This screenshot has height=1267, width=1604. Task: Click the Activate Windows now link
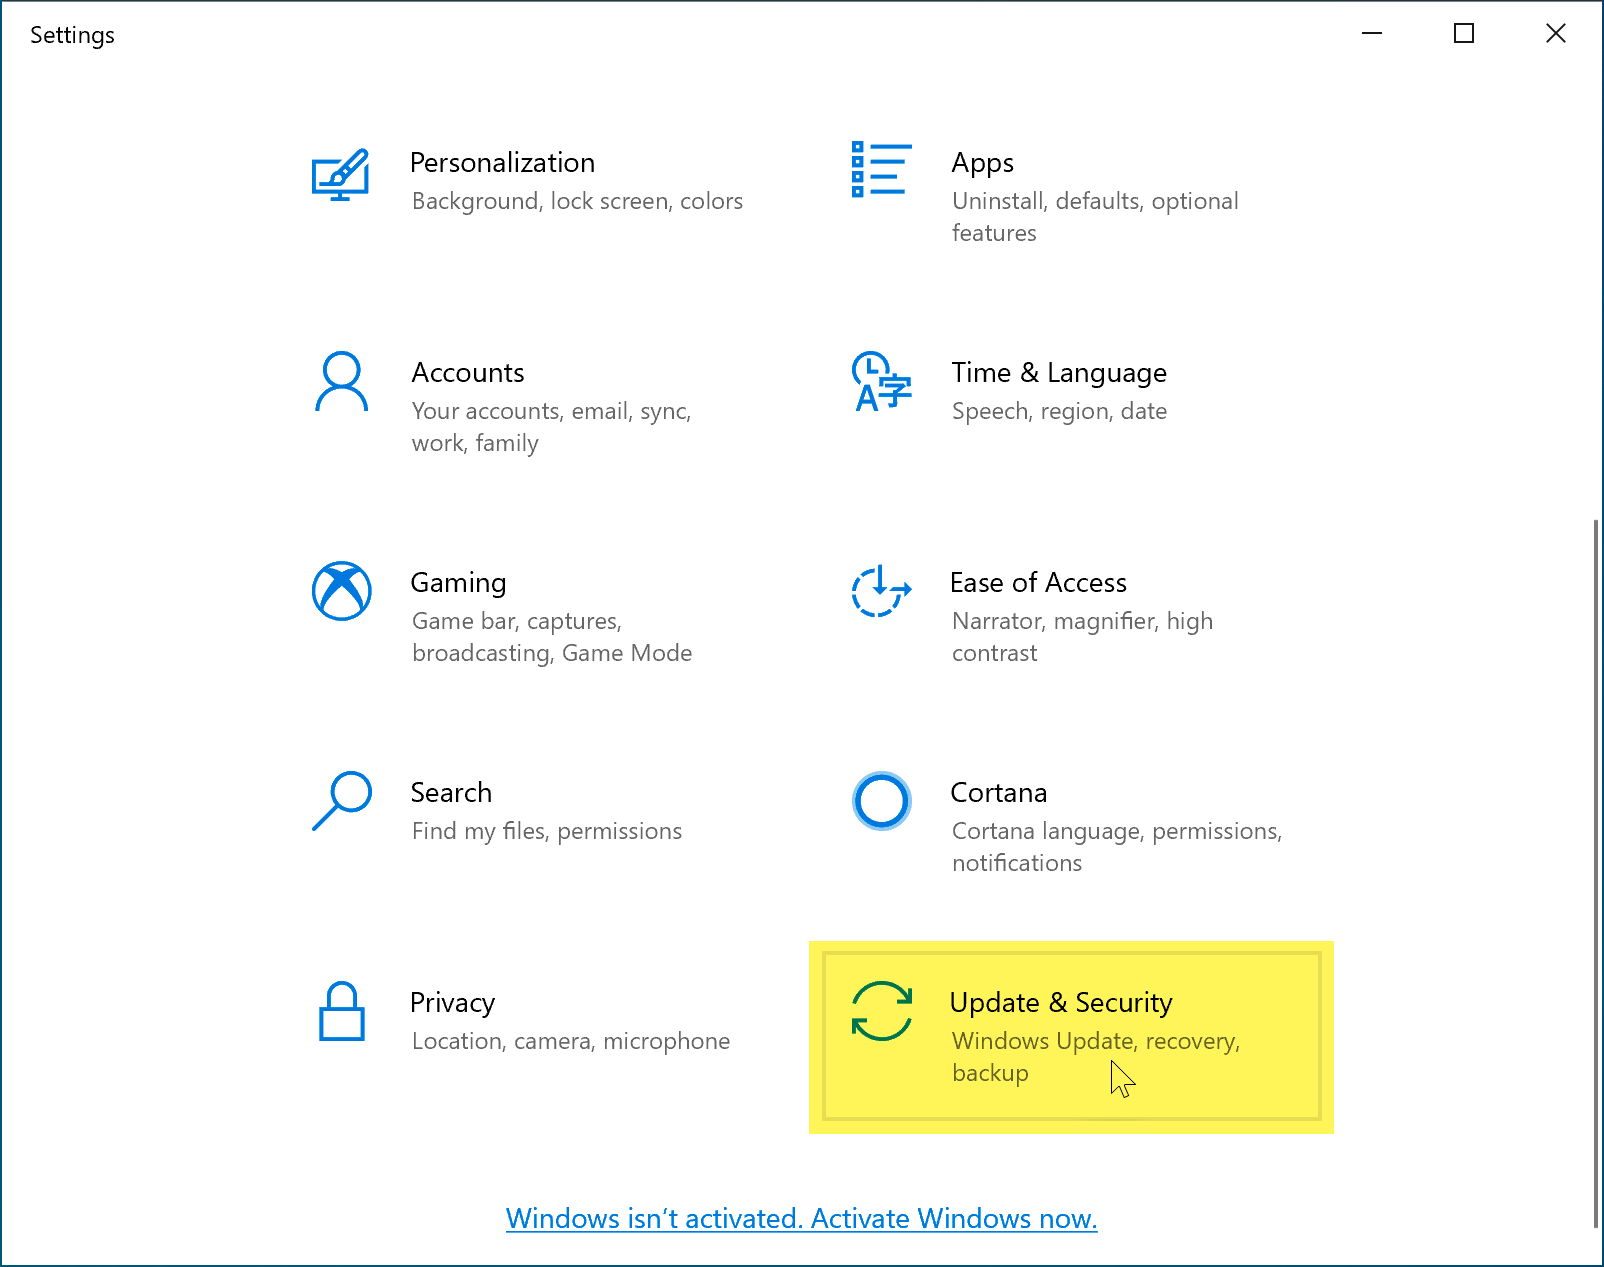tap(801, 1218)
